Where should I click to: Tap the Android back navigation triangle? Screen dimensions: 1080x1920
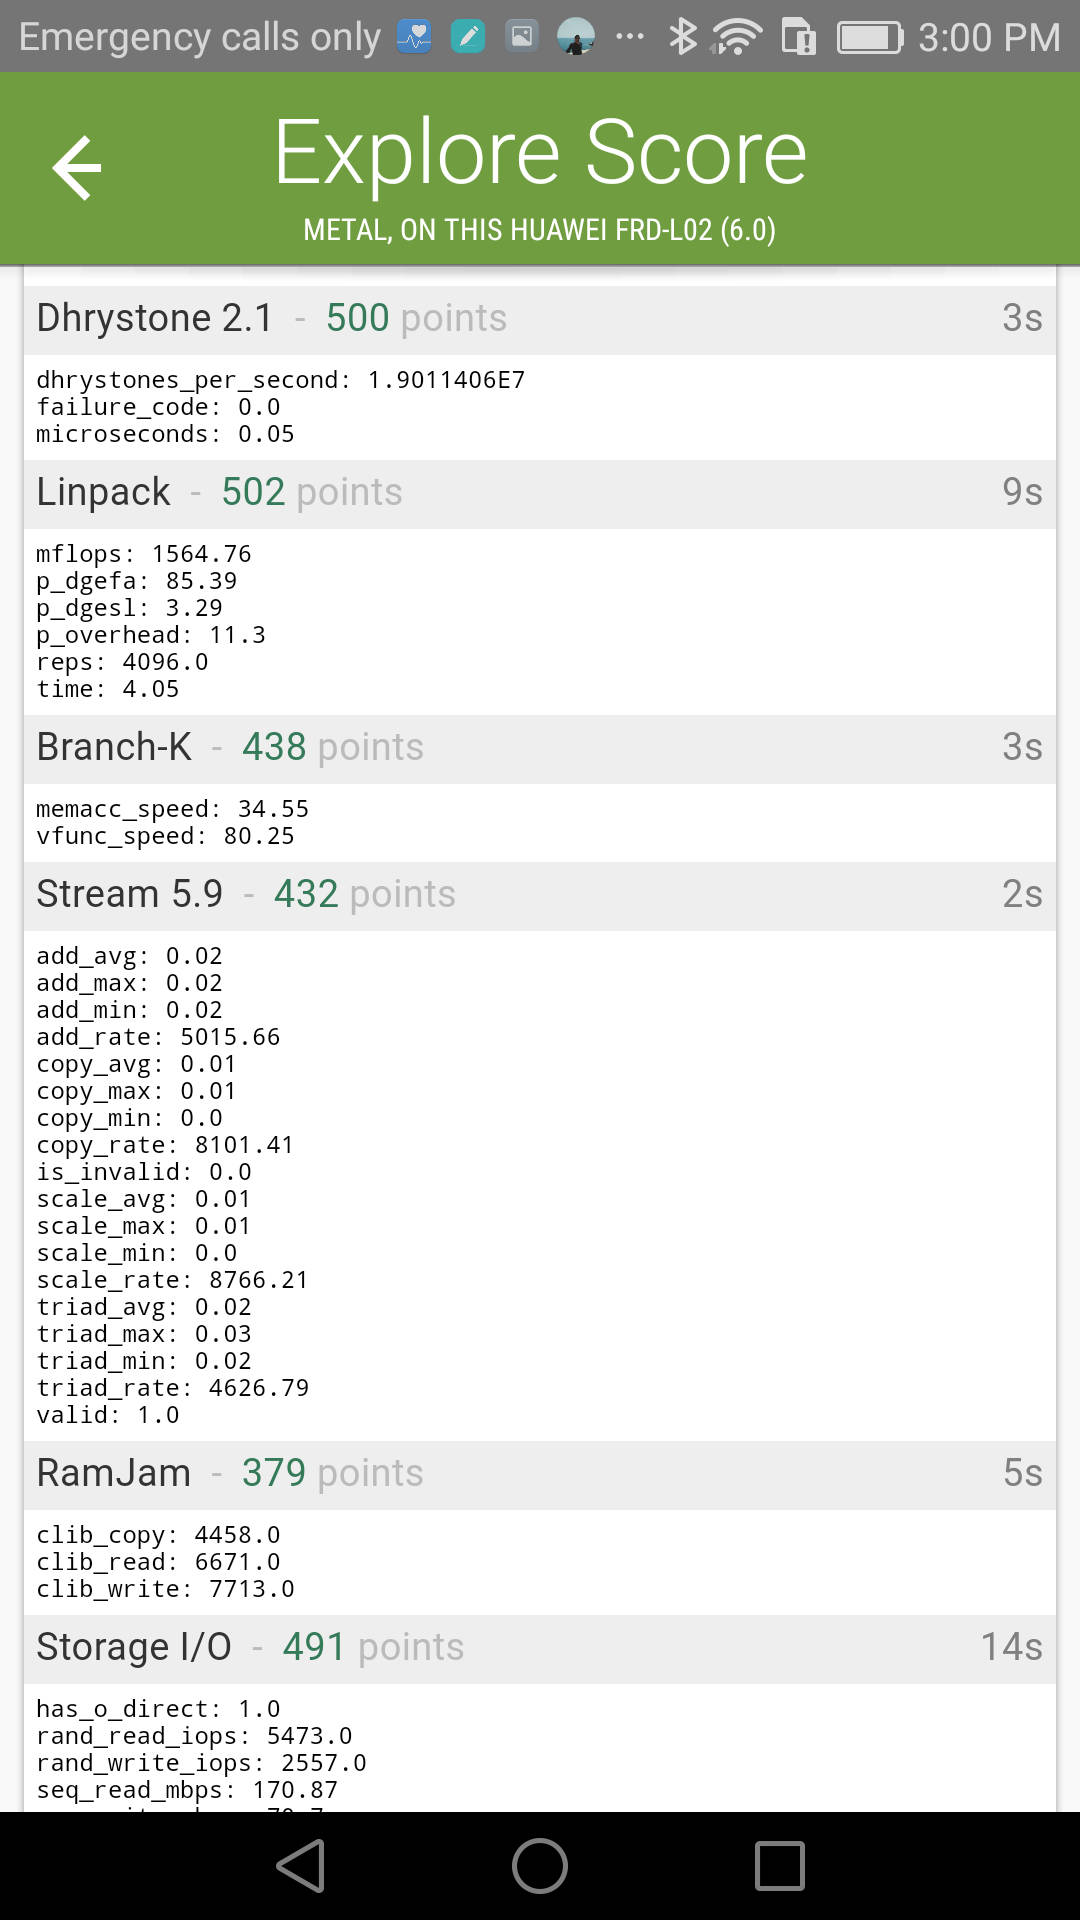(x=300, y=1866)
